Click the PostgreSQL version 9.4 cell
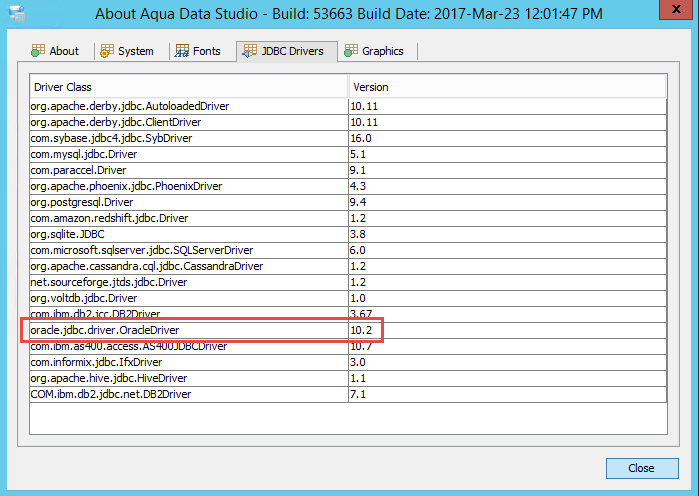Image resolution: width=699 pixels, height=496 pixels. (507, 202)
